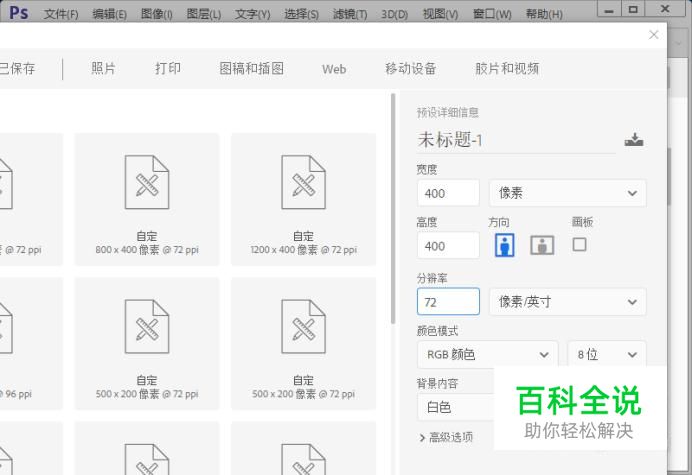Screen dimensions: 692x475
Task: Expand 高级选项 advanced options
Action: pos(446,437)
